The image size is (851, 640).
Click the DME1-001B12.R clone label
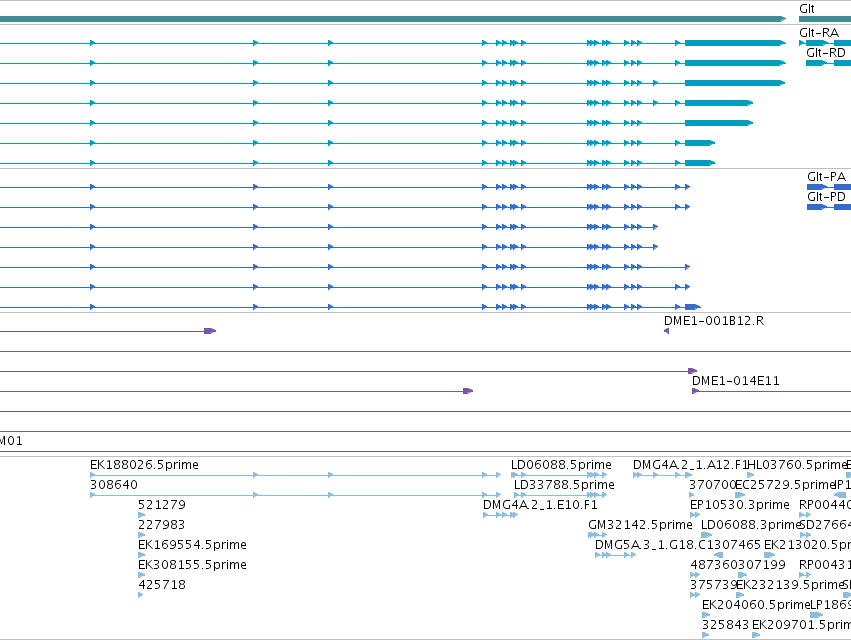(x=714, y=321)
